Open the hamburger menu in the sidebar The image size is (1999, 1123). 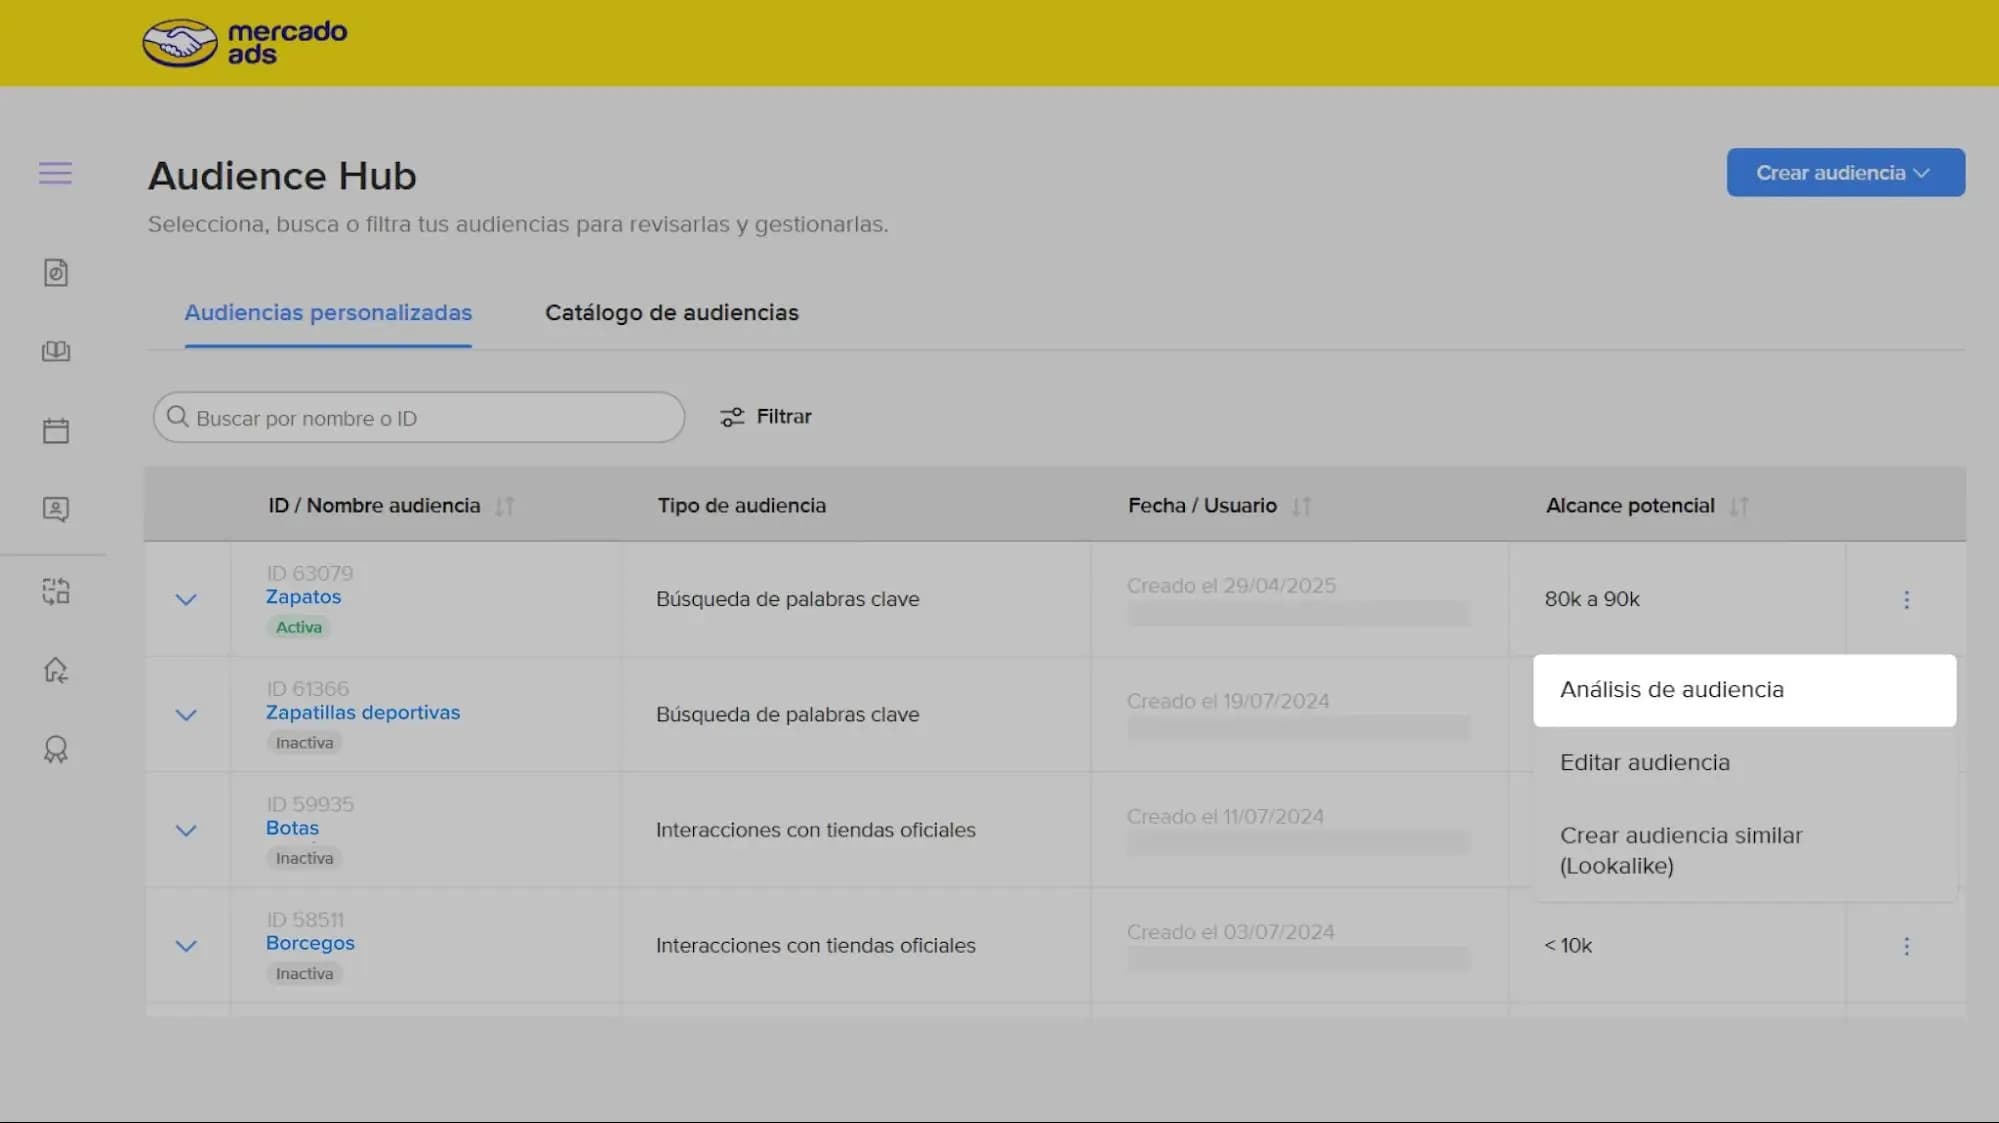click(x=55, y=173)
